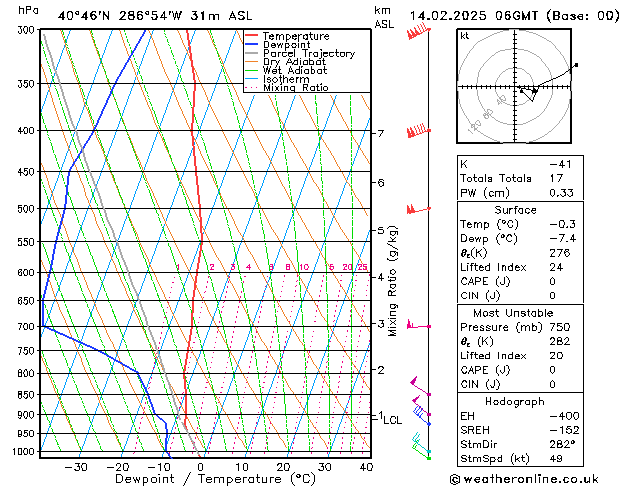
Task: Click the Totals Totals value row
Action: [516, 177]
